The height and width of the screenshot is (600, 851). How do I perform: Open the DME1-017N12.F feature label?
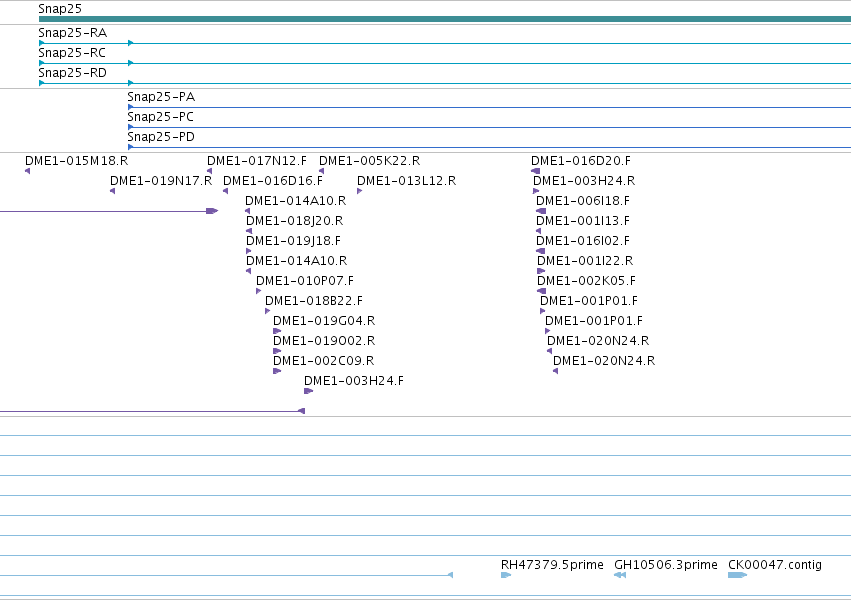point(257,161)
